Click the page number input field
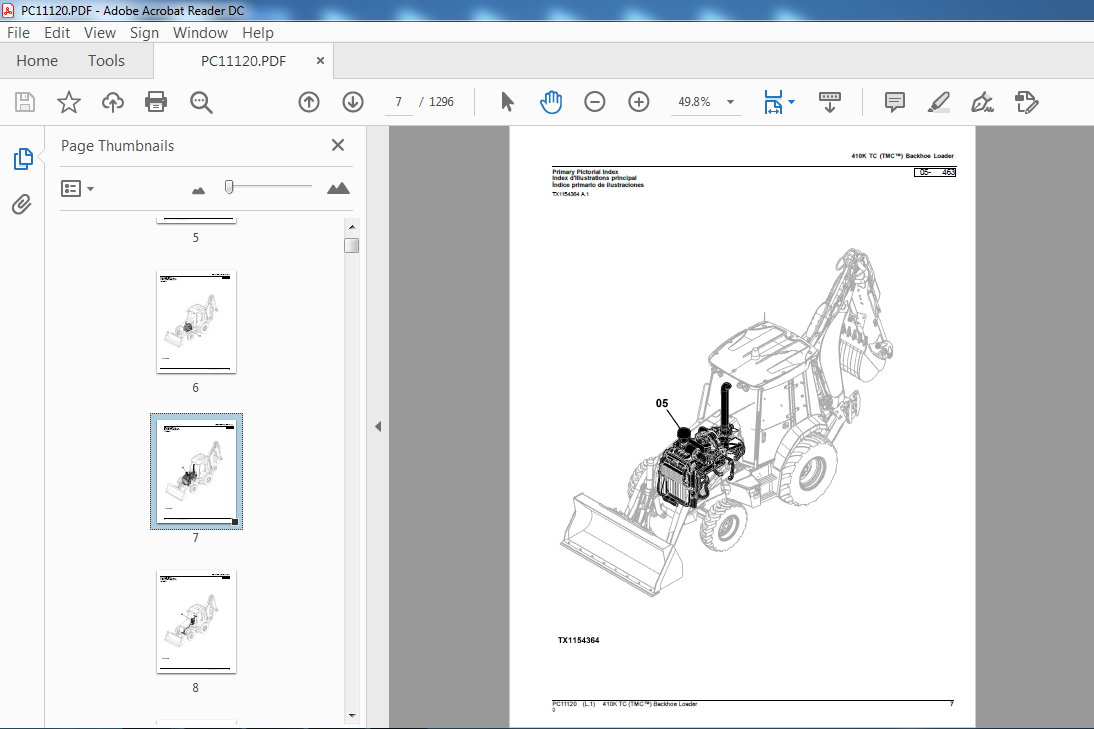Screen dimensions: 1094x729 398,102
